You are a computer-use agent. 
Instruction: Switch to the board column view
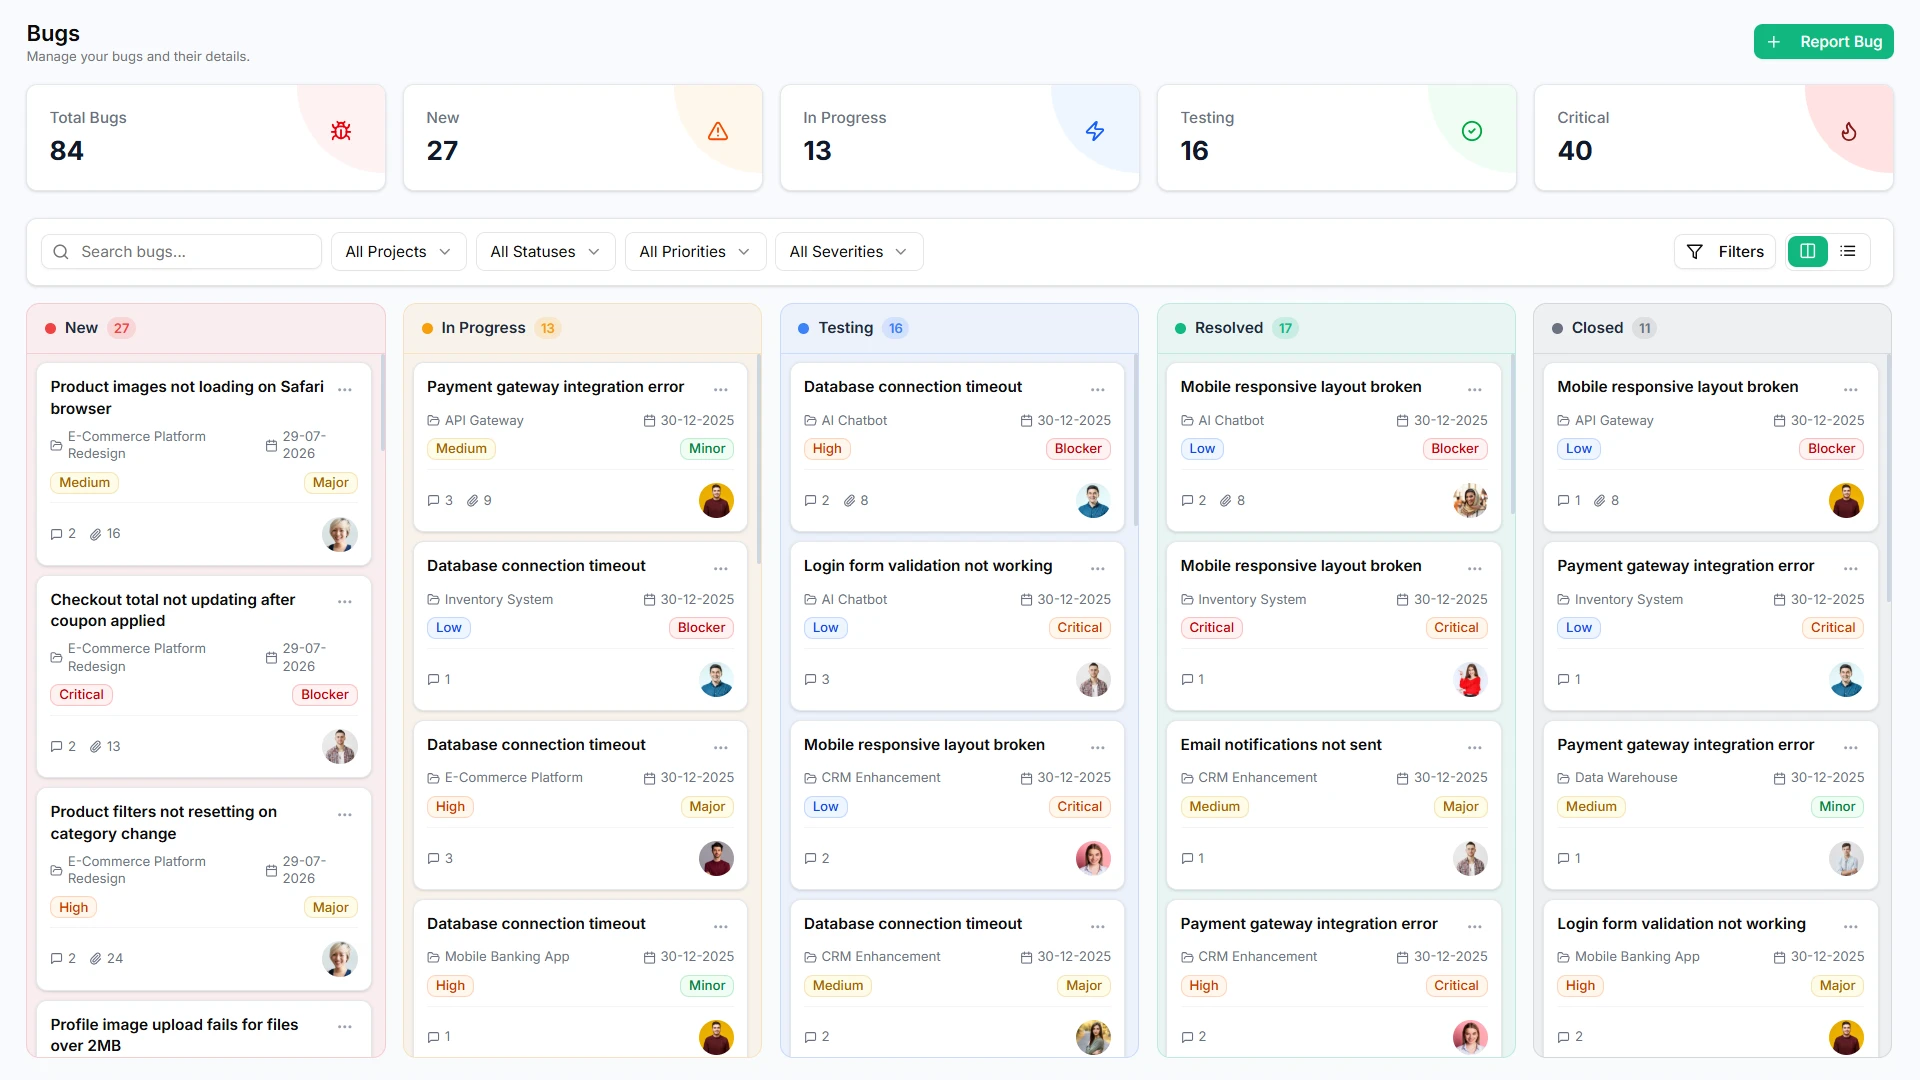click(1808, 252)
